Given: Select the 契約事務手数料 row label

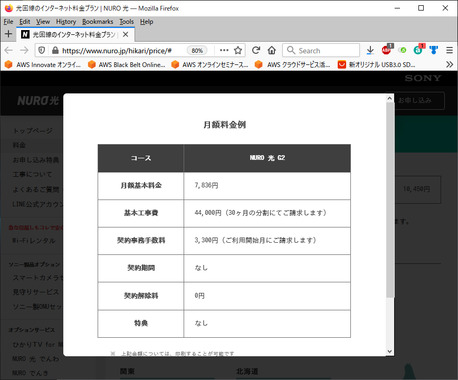Looking at the screenshot, I should pyautogui.click(x=141, y=240).
